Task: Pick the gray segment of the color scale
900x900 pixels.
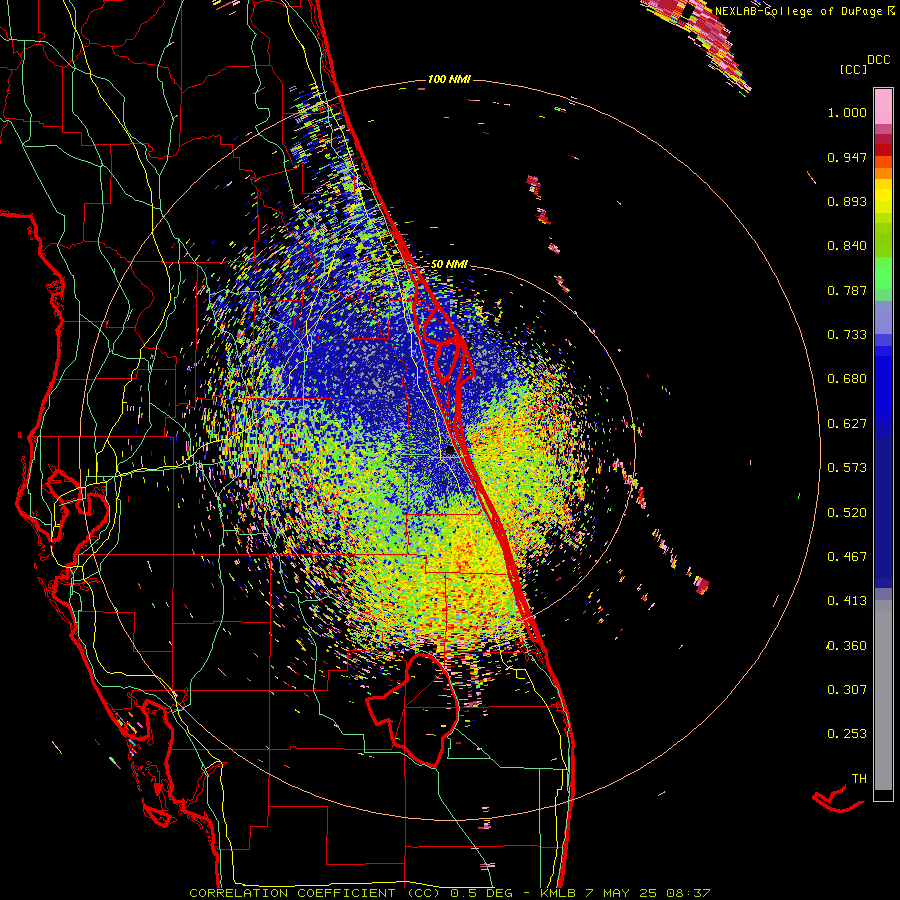Action: pyautogui.click(x=883, y=695)
